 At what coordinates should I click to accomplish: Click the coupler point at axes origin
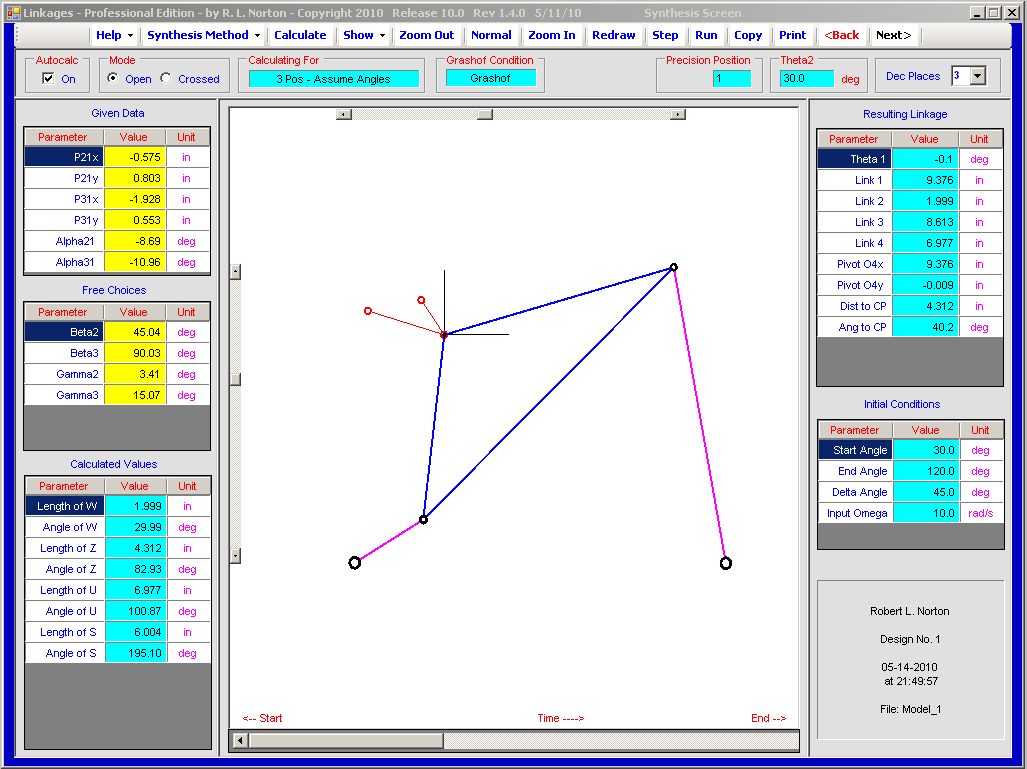(444, 335)
